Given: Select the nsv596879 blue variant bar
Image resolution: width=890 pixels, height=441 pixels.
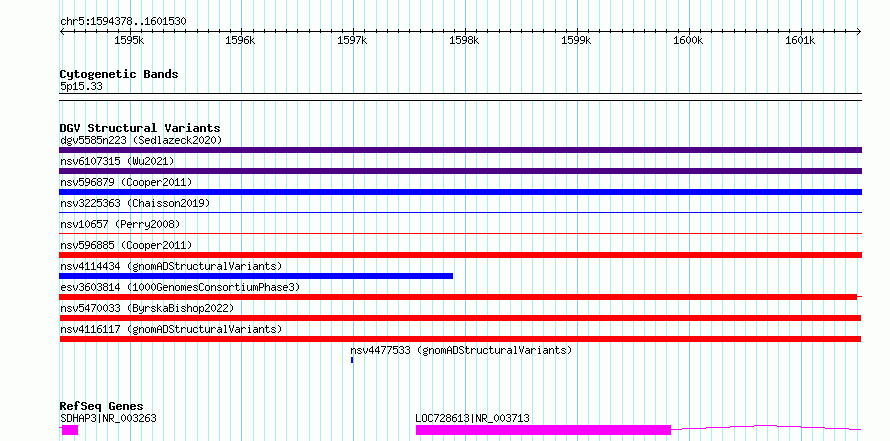Looking at the screenshot, I should pos(460,192).
